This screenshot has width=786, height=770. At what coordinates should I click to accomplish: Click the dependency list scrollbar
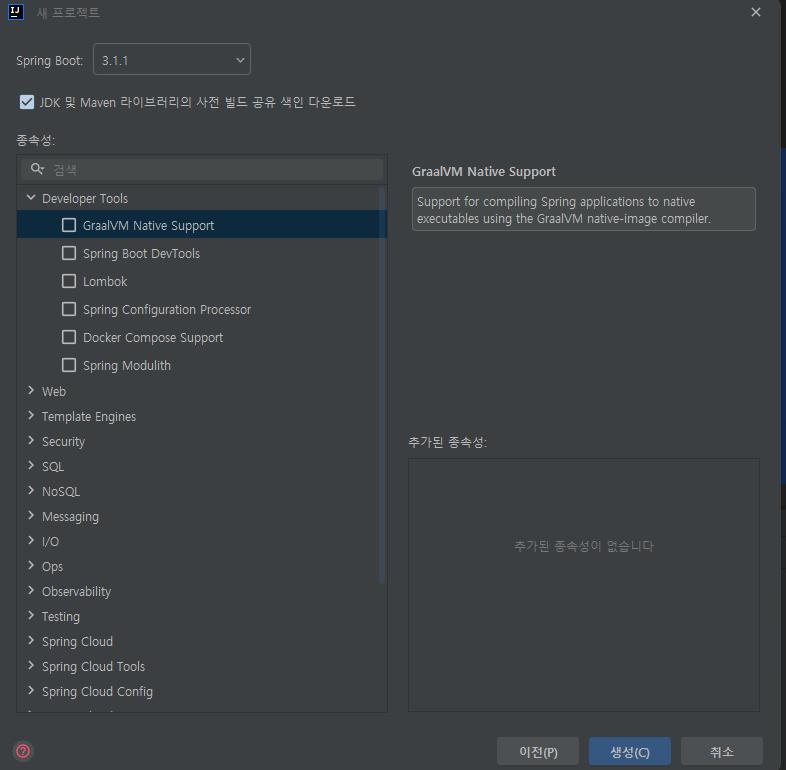(x=382, y=386)
